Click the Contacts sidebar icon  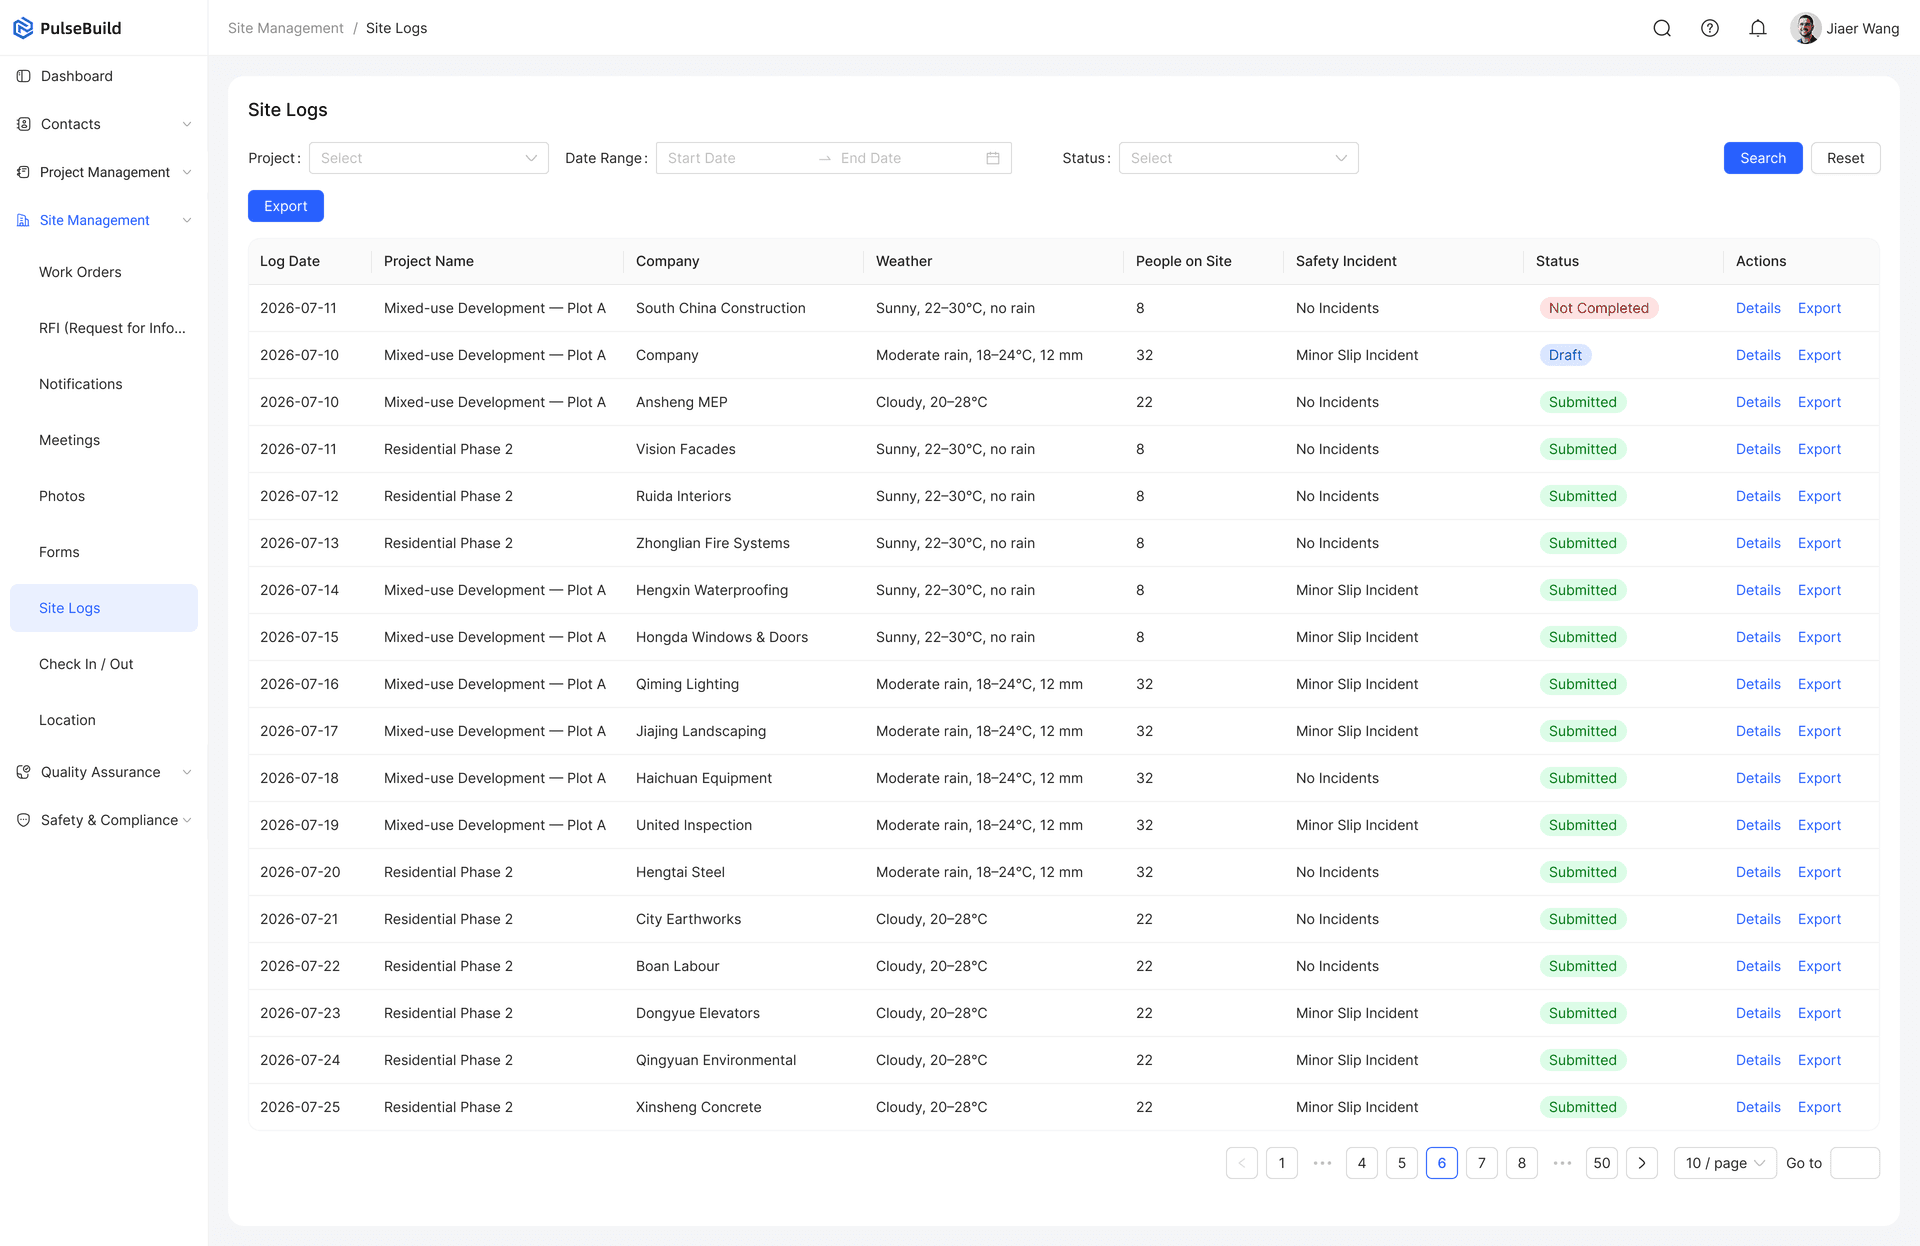click(24, 124)
